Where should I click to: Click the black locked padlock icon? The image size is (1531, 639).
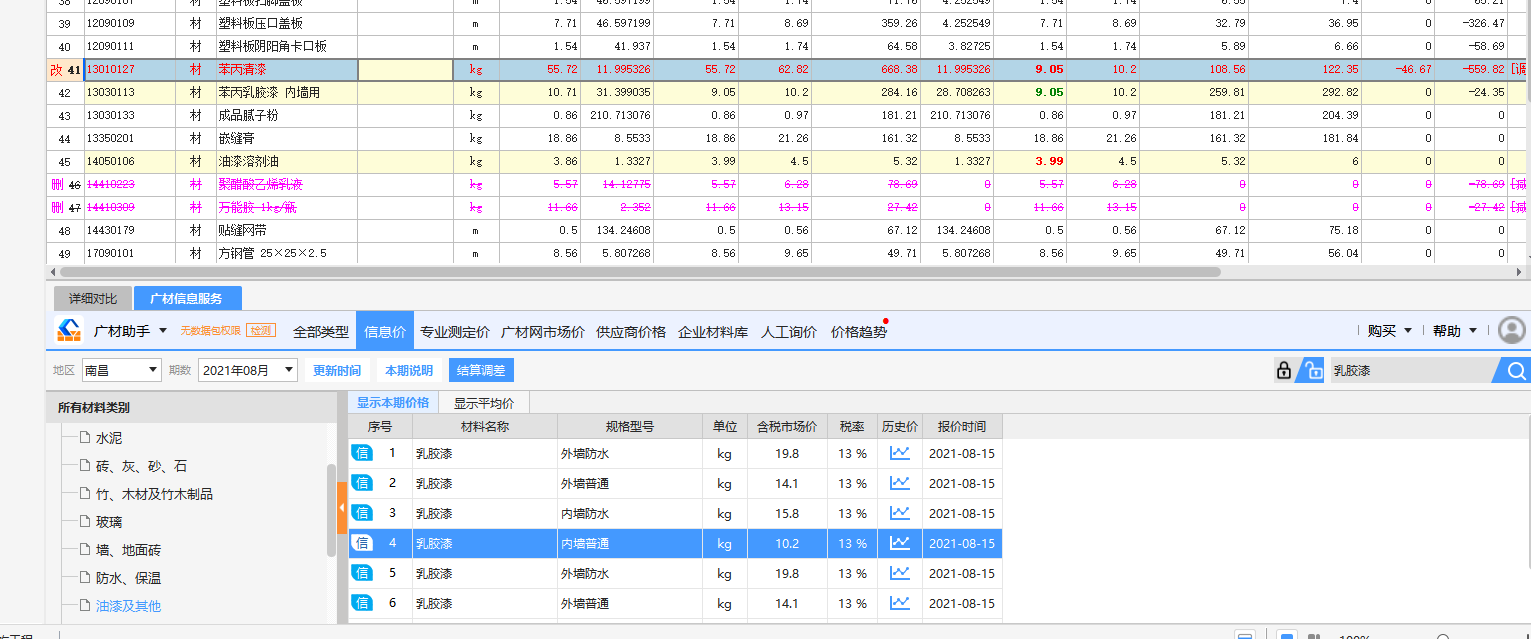[1284, 371]
